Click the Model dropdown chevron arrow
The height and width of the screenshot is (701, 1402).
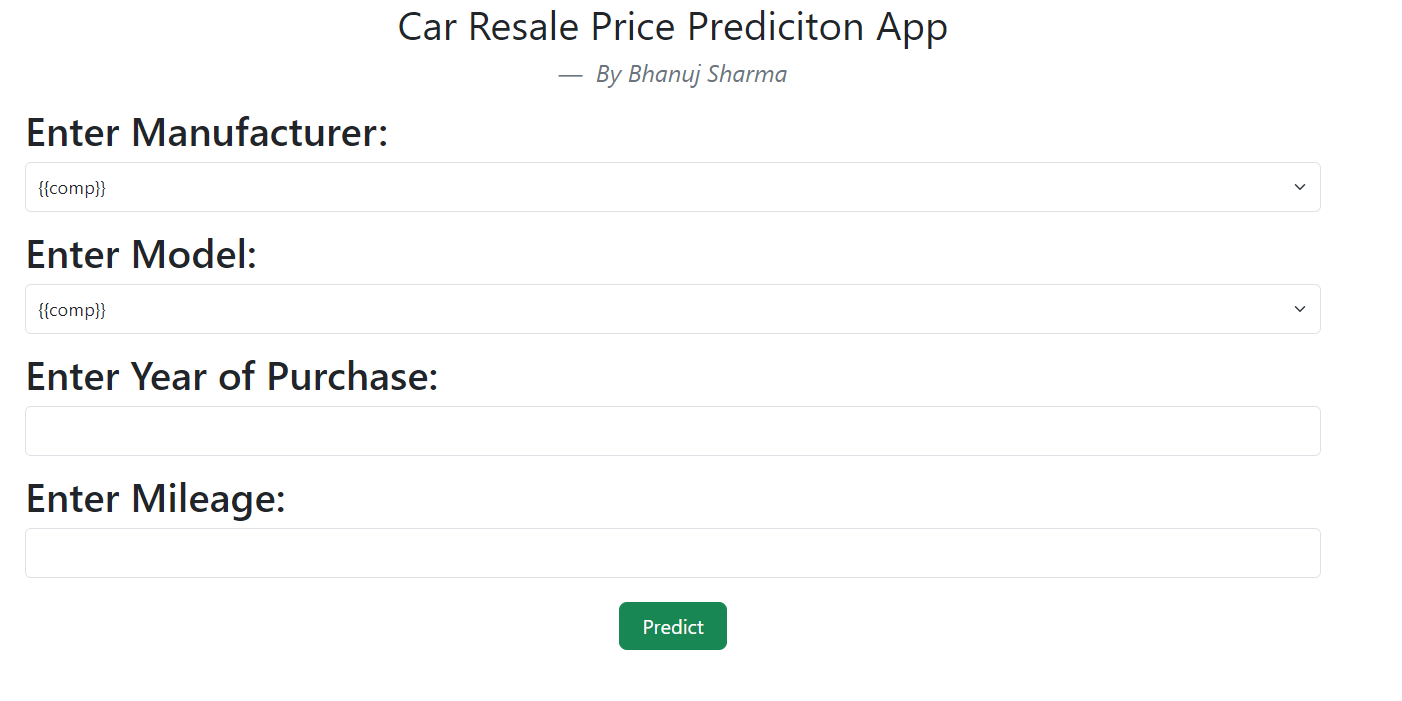tap(1299, 309)
